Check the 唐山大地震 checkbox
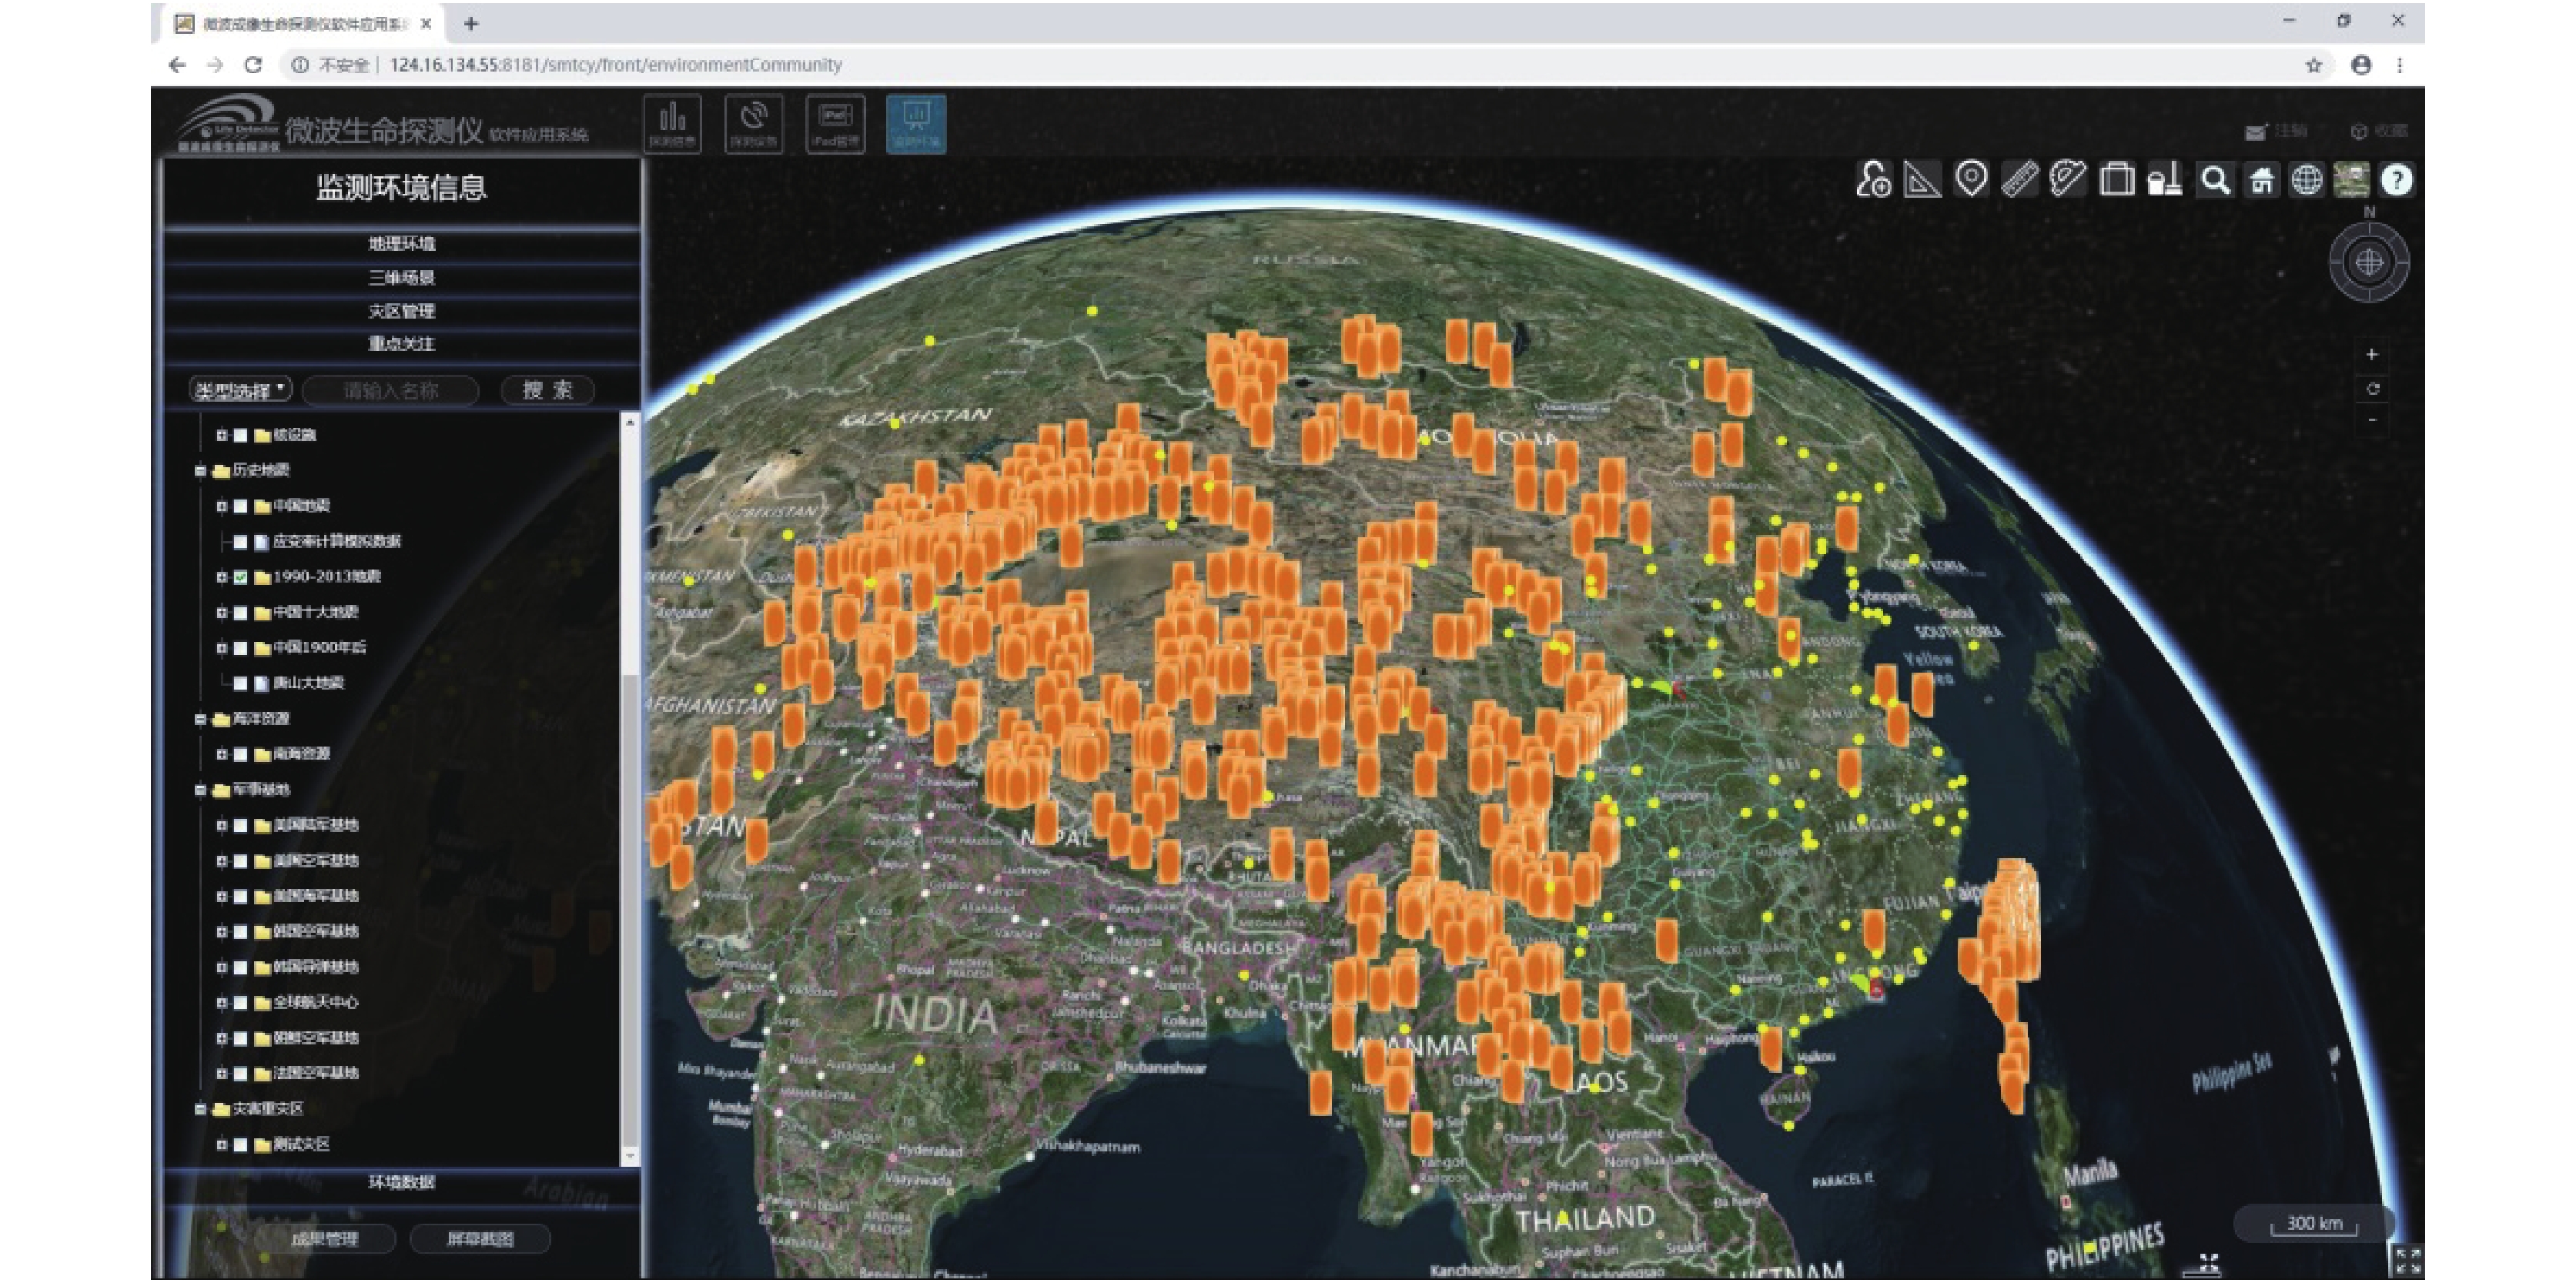Screen dimensions: 2576x1283 (x=240, y=684)
